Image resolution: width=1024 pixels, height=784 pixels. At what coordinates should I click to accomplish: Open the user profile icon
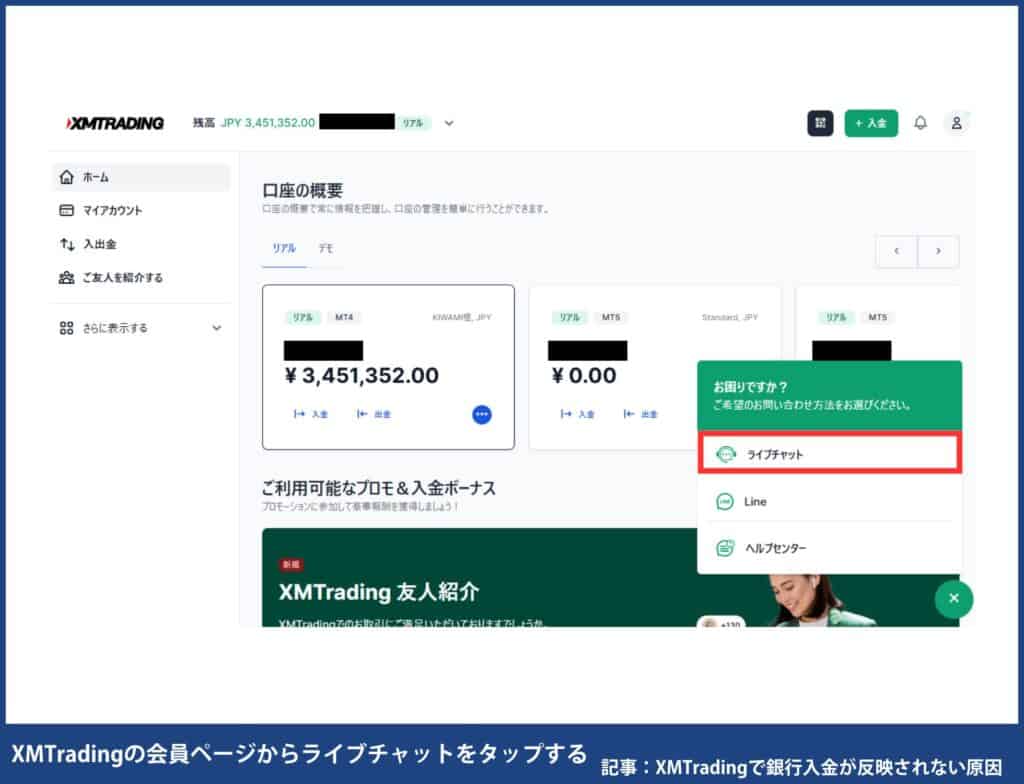click(x=956, y=123)
